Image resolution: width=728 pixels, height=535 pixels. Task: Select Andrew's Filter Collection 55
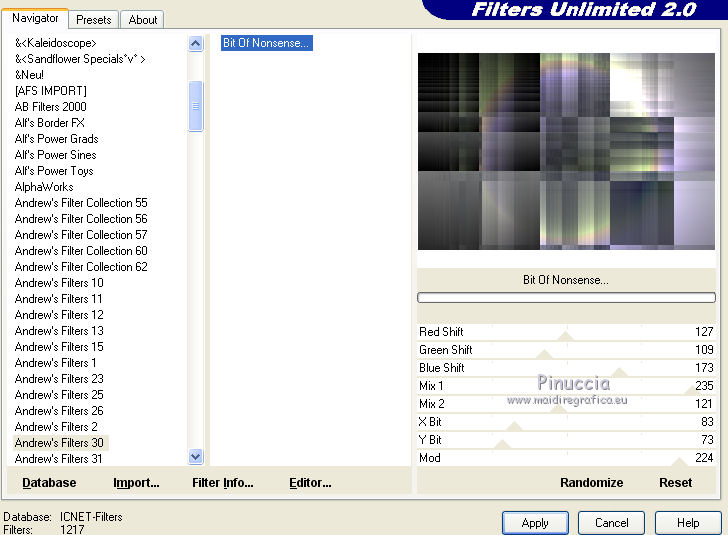pos(81,202)
